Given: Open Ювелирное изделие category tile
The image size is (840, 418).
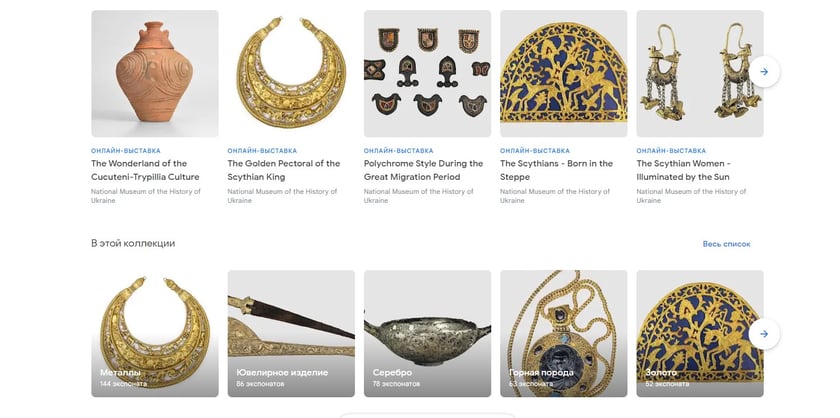Looking at the screenshot, I should [x=291, y=333].
